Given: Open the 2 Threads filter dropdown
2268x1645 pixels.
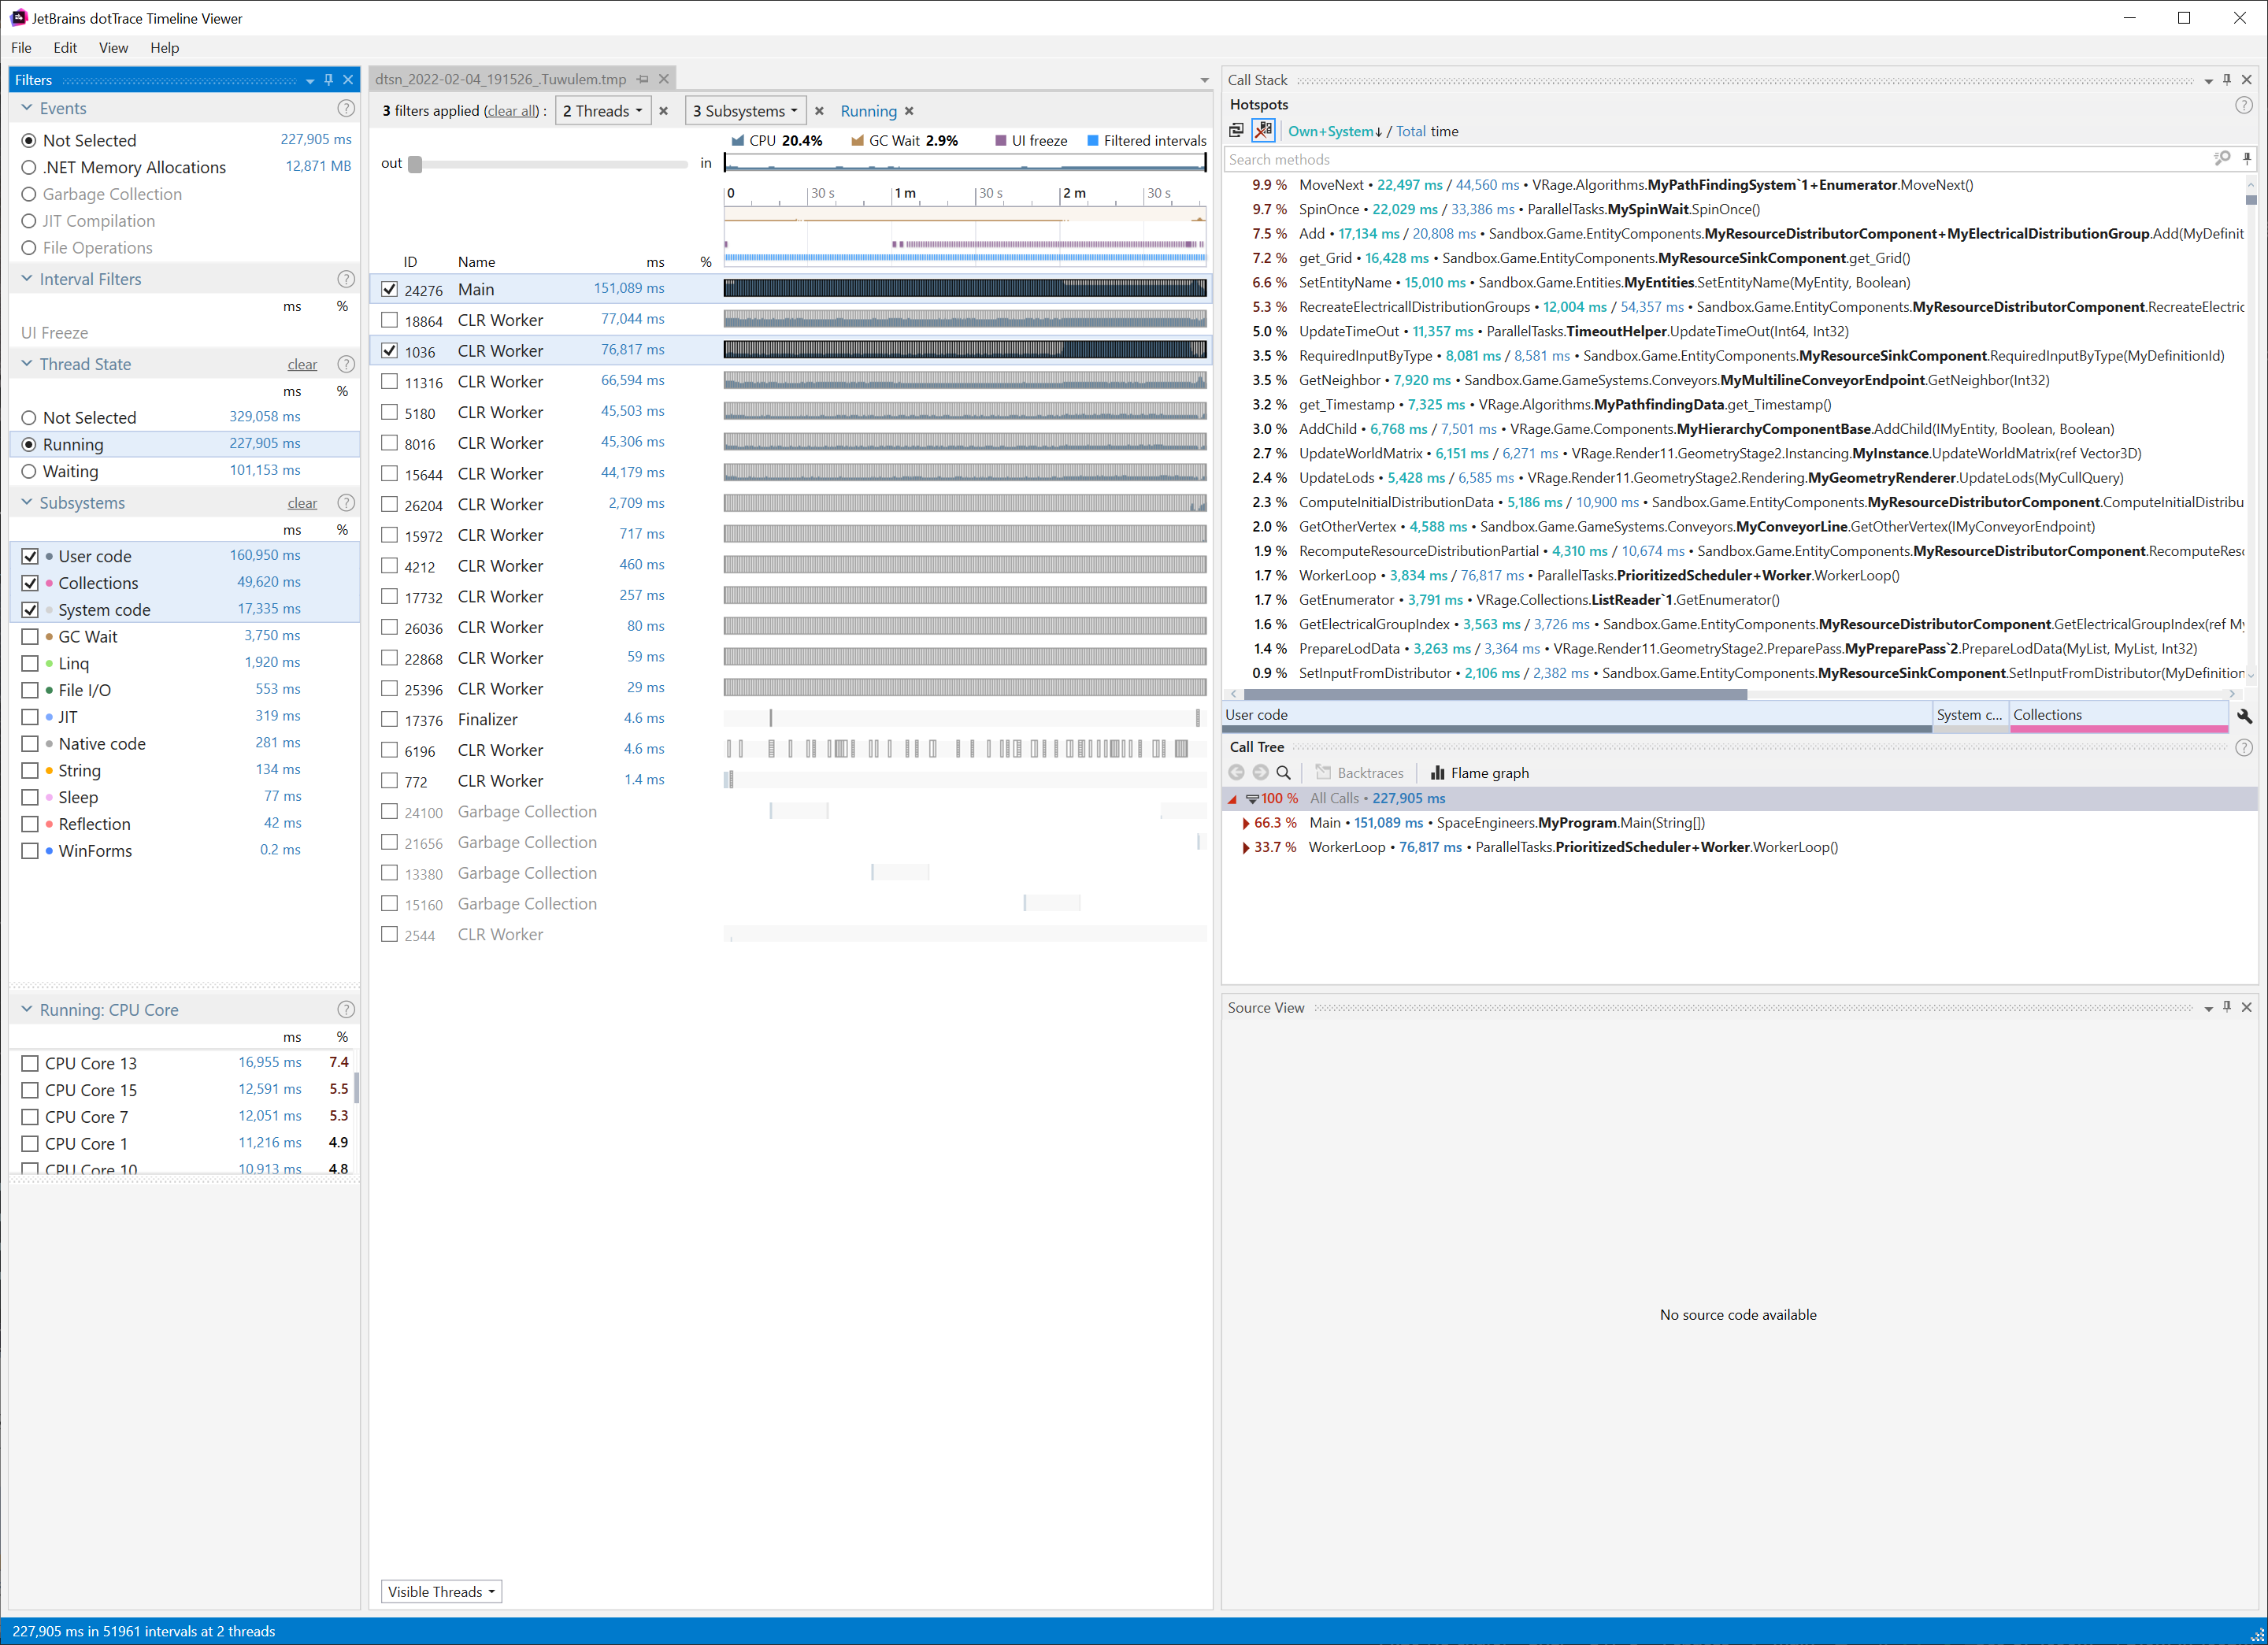Looking at the screenshot, I should pyautogui.click(x=602, y=111).
